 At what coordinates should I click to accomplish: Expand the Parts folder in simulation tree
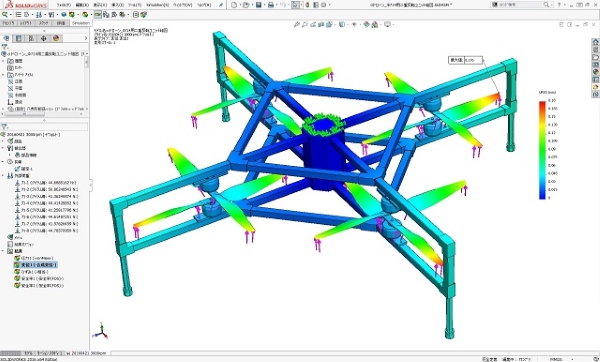click(3, 141)
